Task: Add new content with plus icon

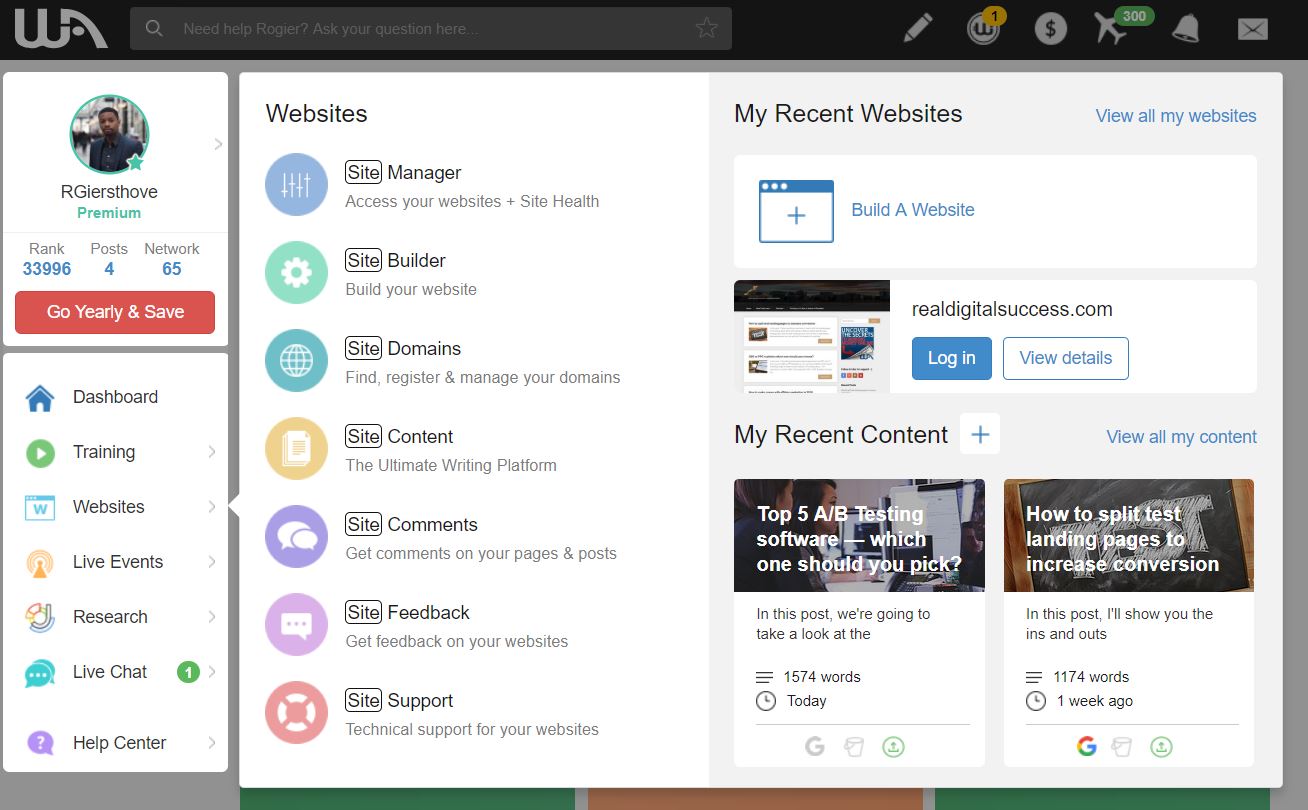Action: click(x=980, y=434)
